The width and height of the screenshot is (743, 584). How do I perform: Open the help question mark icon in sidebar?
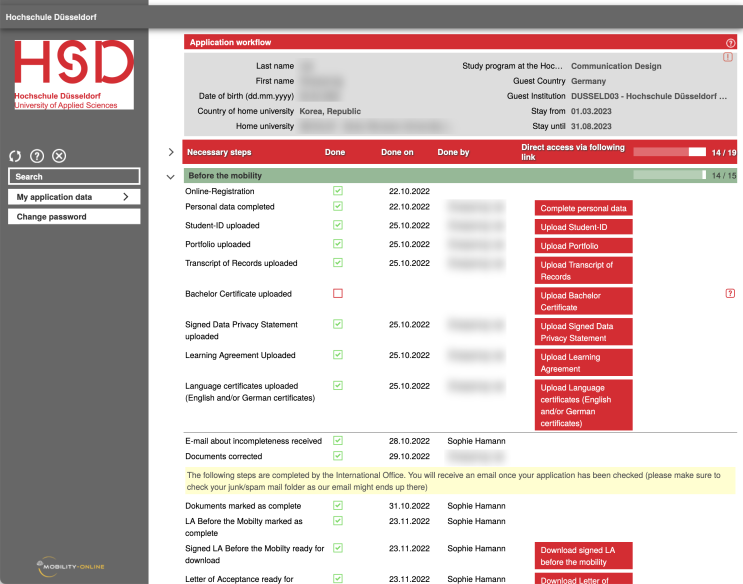37,156
